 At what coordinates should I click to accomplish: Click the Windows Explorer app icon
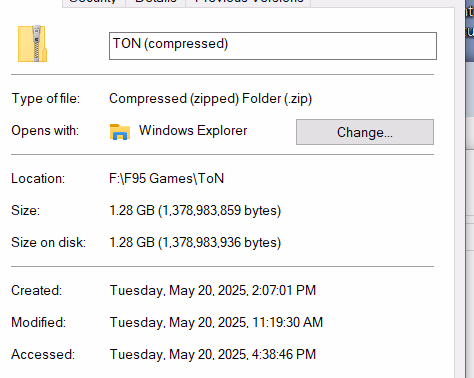pos(120,132)
